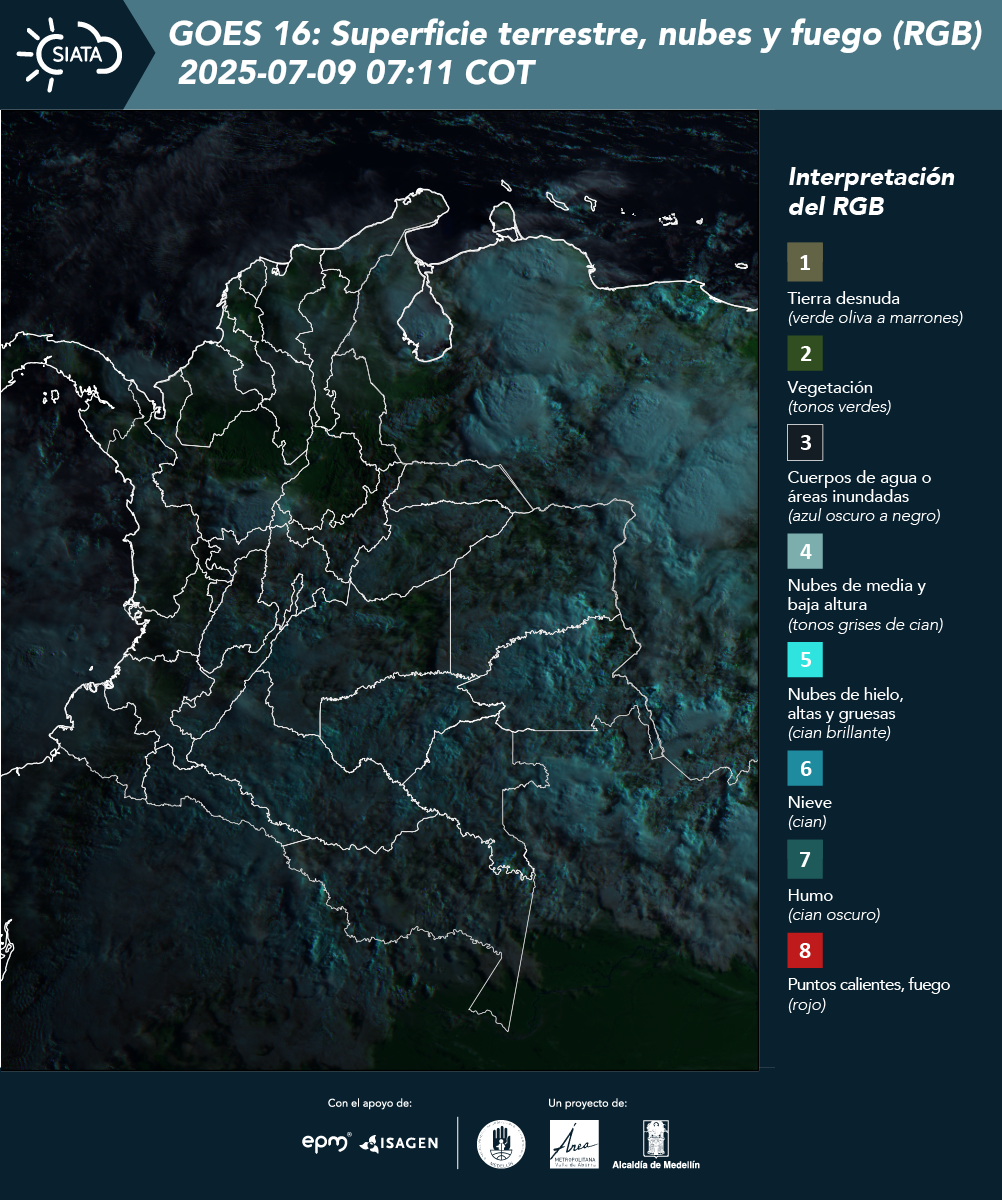Click the 'Interpretación del RGB' heading
This screenshot has height=1200, width=1002.
point(871,192)
